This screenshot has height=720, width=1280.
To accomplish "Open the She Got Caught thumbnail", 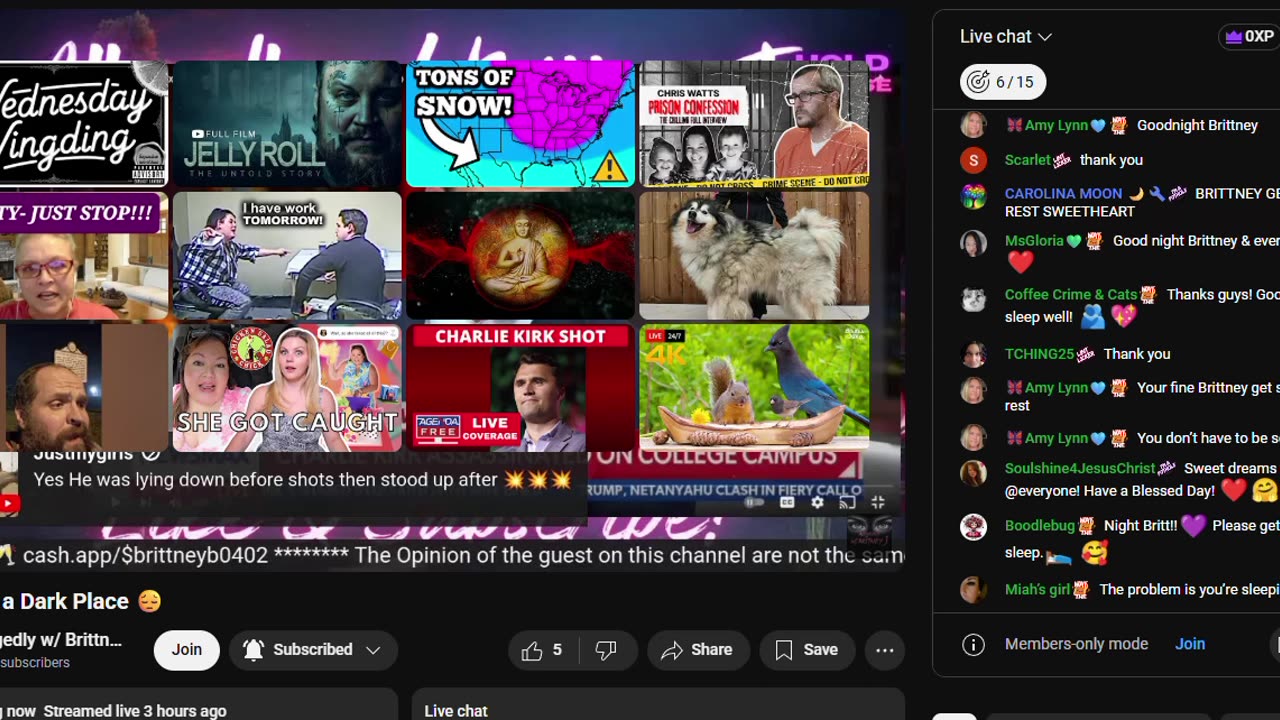I will (287, 388).
